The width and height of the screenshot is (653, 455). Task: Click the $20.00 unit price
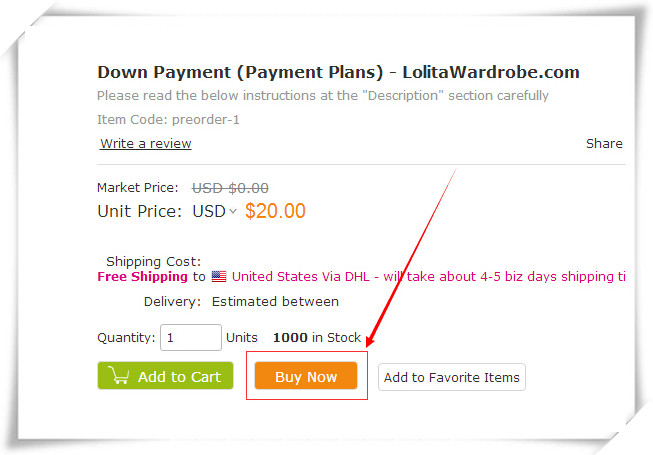coord(275,211)
